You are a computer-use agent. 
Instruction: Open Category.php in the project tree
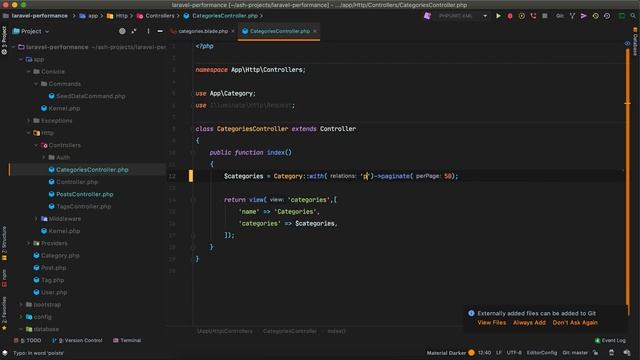tap(60, 256)
